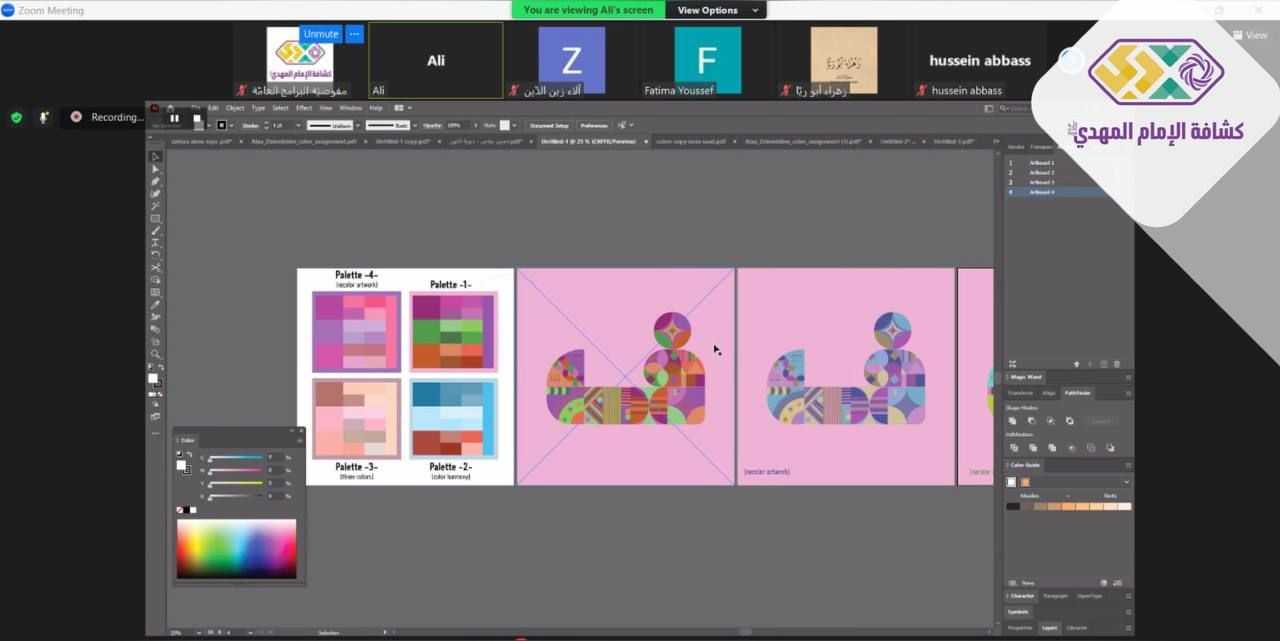Activate the Zoom magnifier tool
Screen dimensions: 1280x641
pos(155,354)
